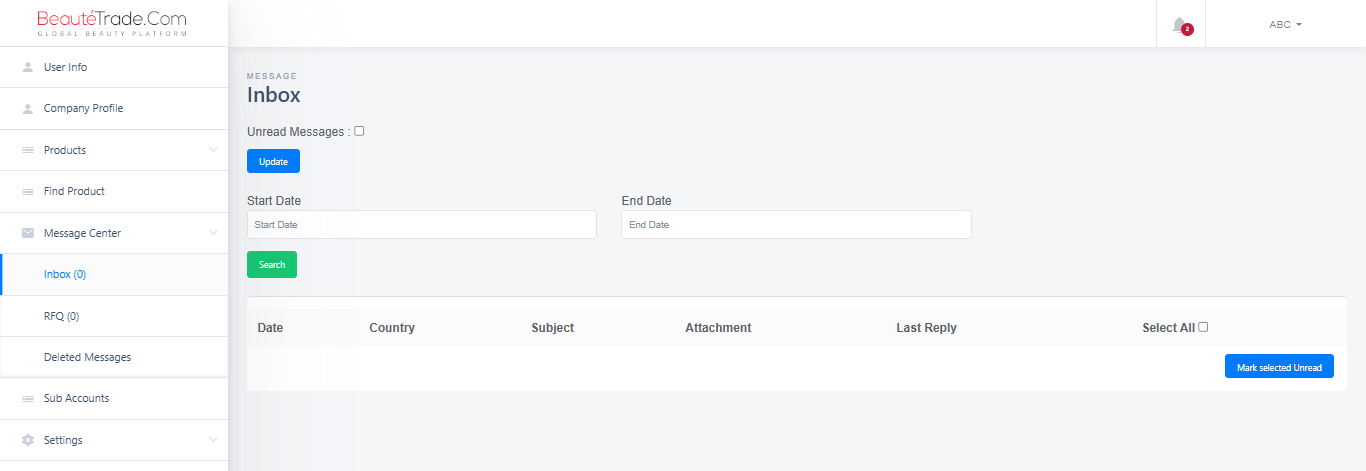This screenshot has width=1366, height=471.
Task: Click the User Info person icon
Action: tap(28, 67)
